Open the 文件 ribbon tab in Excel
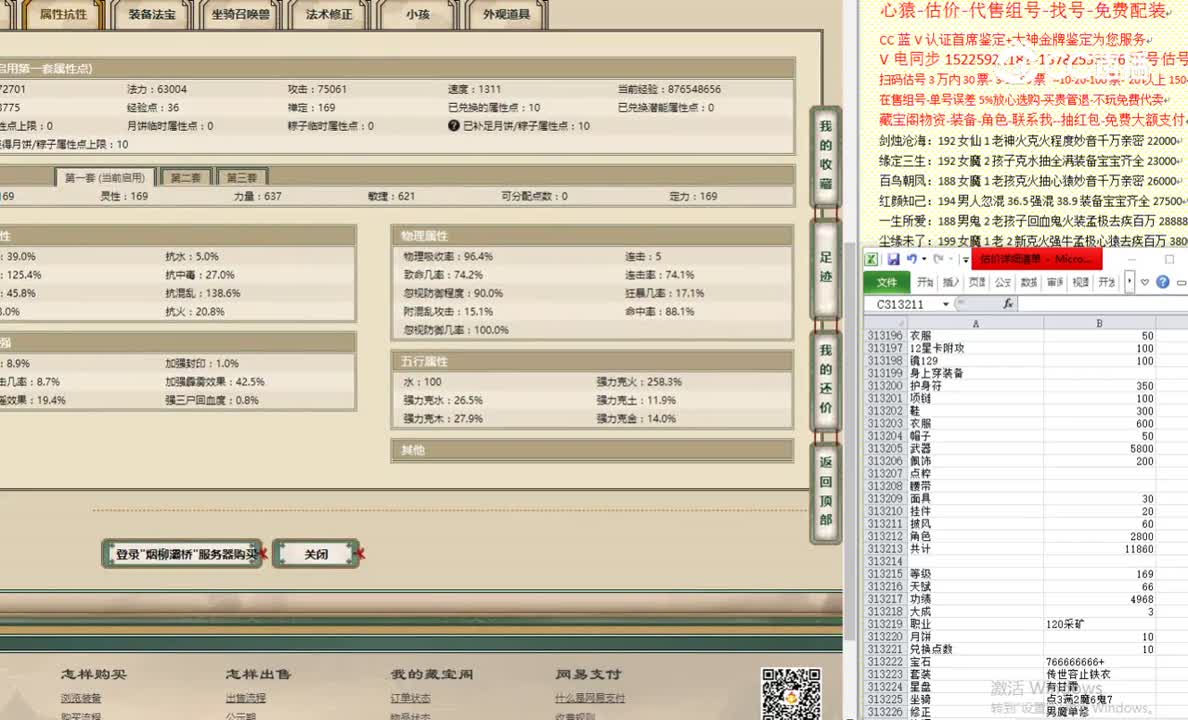This screenshot has height=720, width=1188. (889, 282)
